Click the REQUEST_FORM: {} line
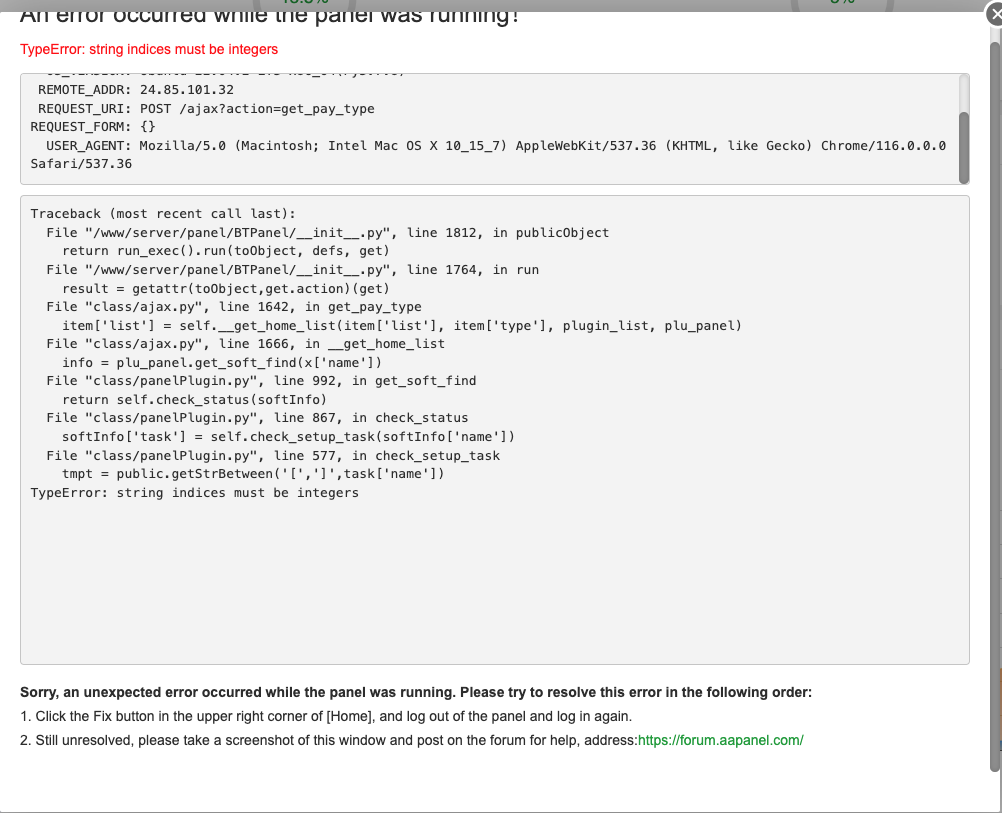Screen dimensions: 1002x813 (x=93, y=127)
